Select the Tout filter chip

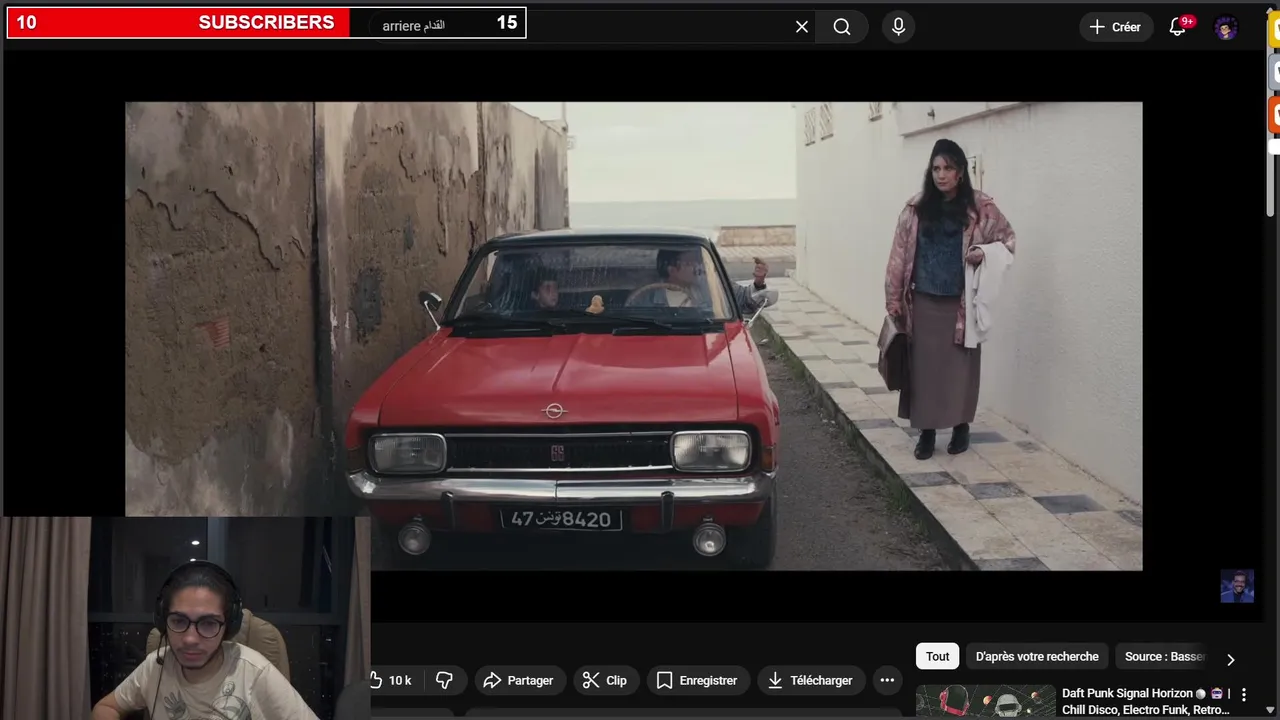(x=937, y=656)
